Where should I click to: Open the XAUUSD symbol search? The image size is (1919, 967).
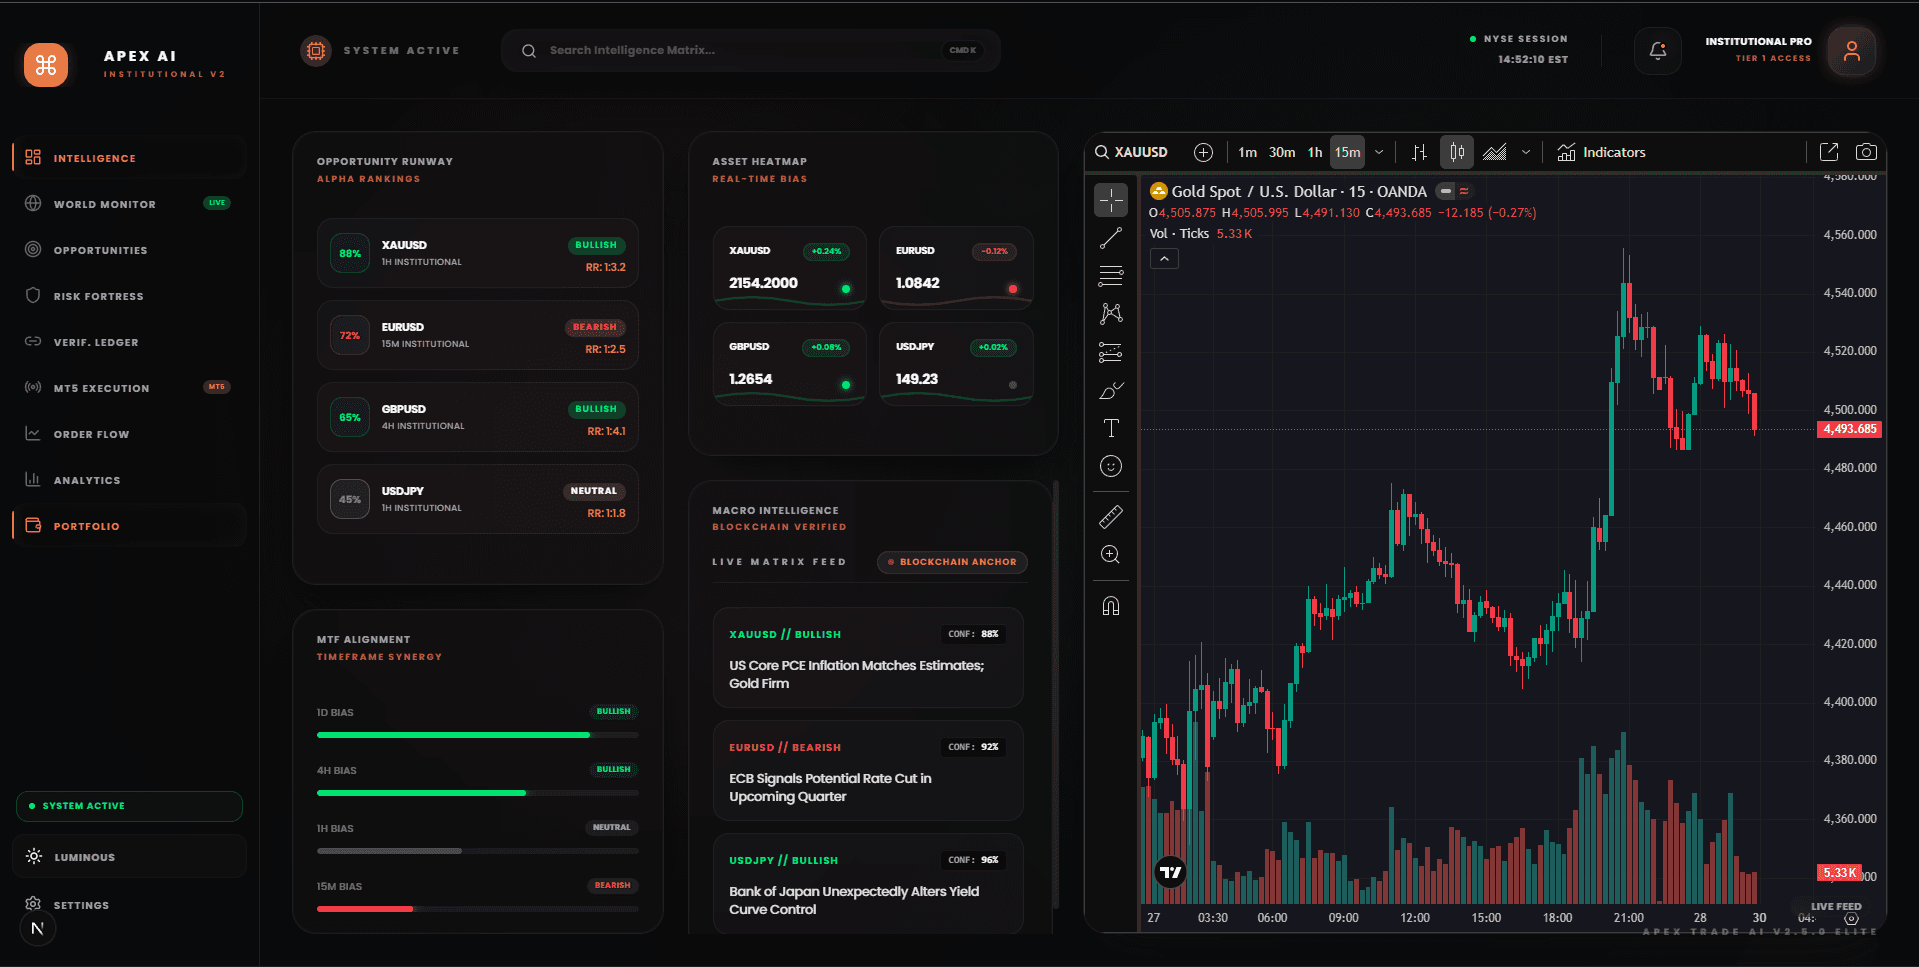pos(1133,152)
